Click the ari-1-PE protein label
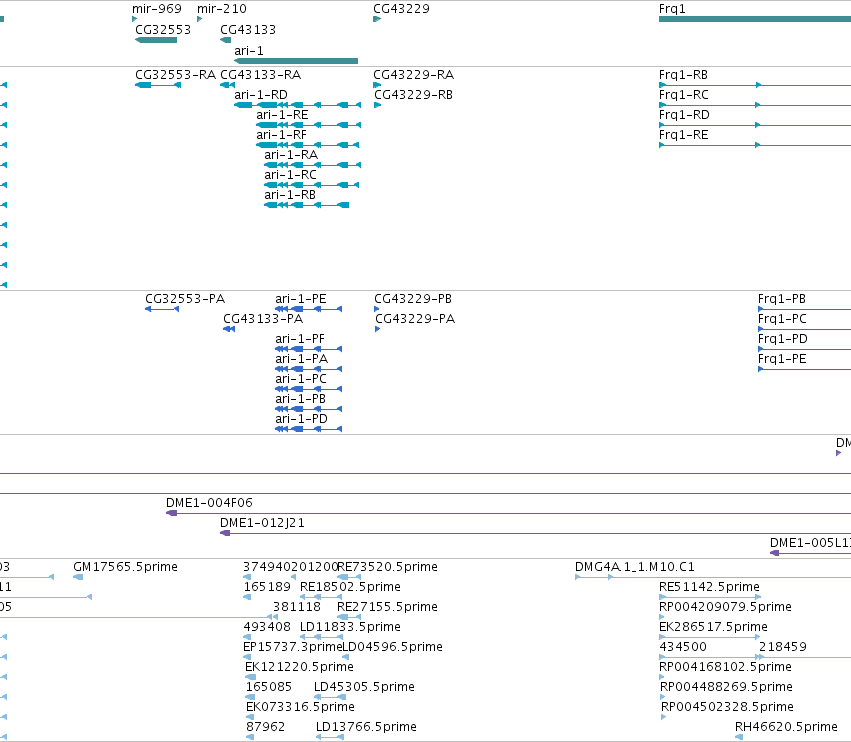Screen dimensions: 851x742 pyautogui.click(x=301, y=299)
